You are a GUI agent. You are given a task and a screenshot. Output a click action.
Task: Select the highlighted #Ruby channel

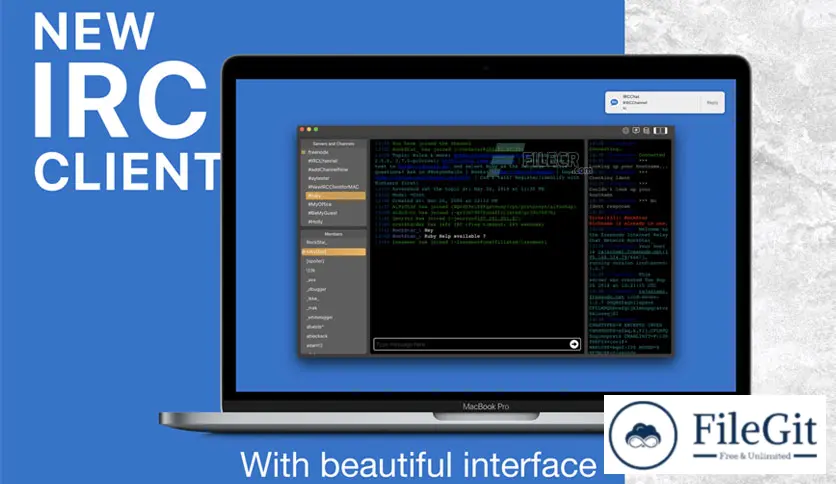335,196
